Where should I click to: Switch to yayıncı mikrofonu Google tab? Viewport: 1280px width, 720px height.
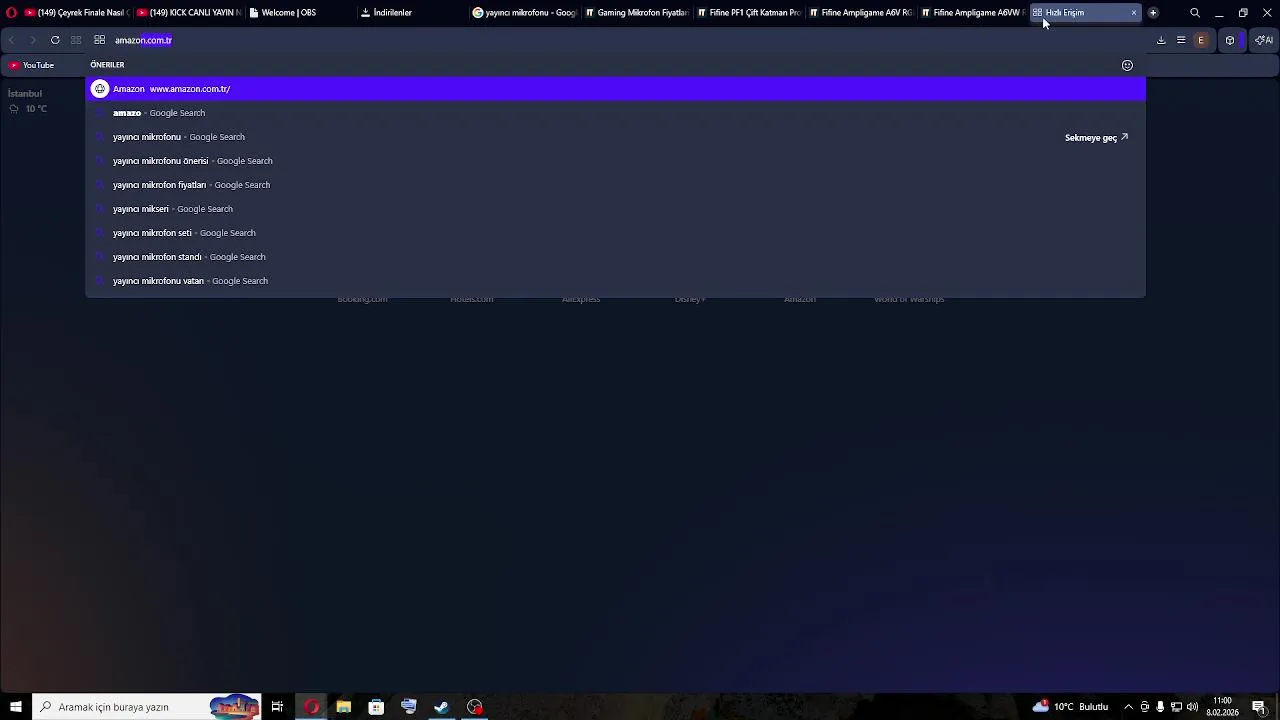[524, 13]
